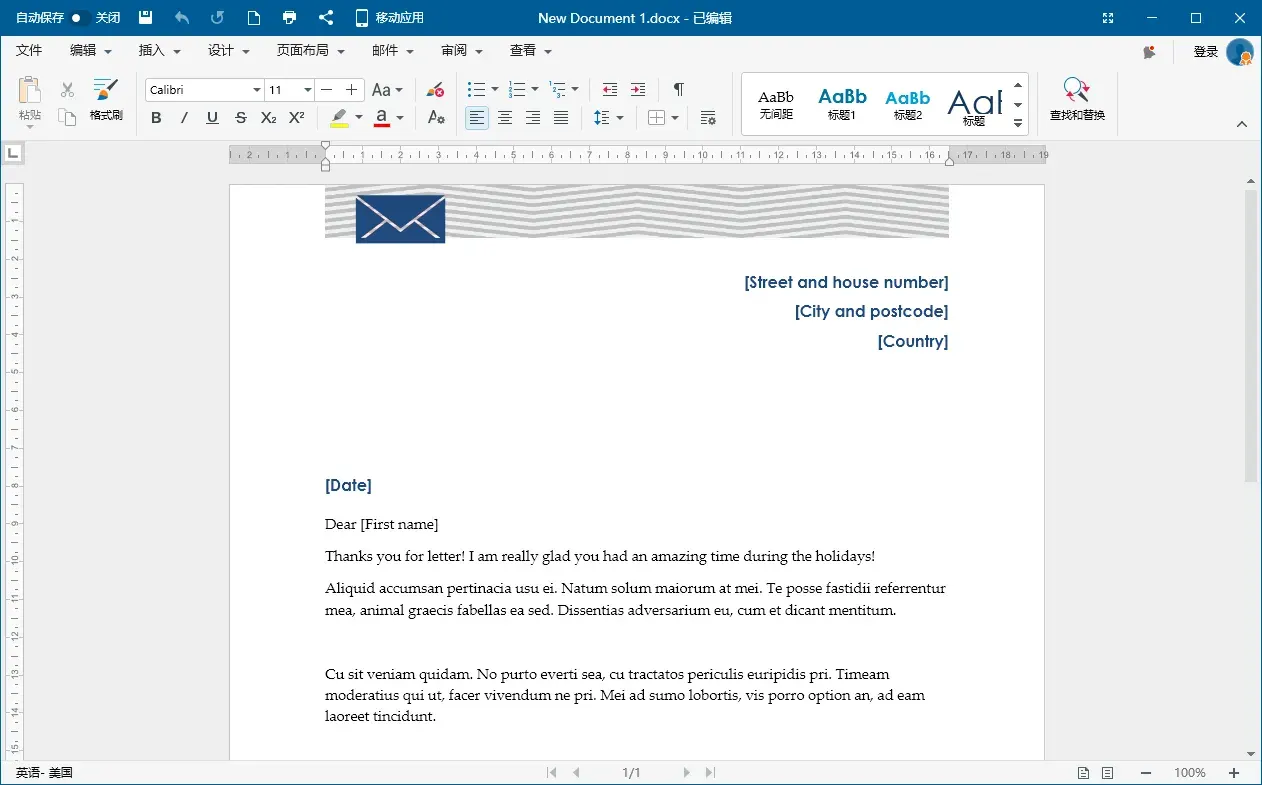Image resolution: width=1262 pixels, height=785 pixels.
Task: Apply the 无间距 style
Action: coord(776,104)
